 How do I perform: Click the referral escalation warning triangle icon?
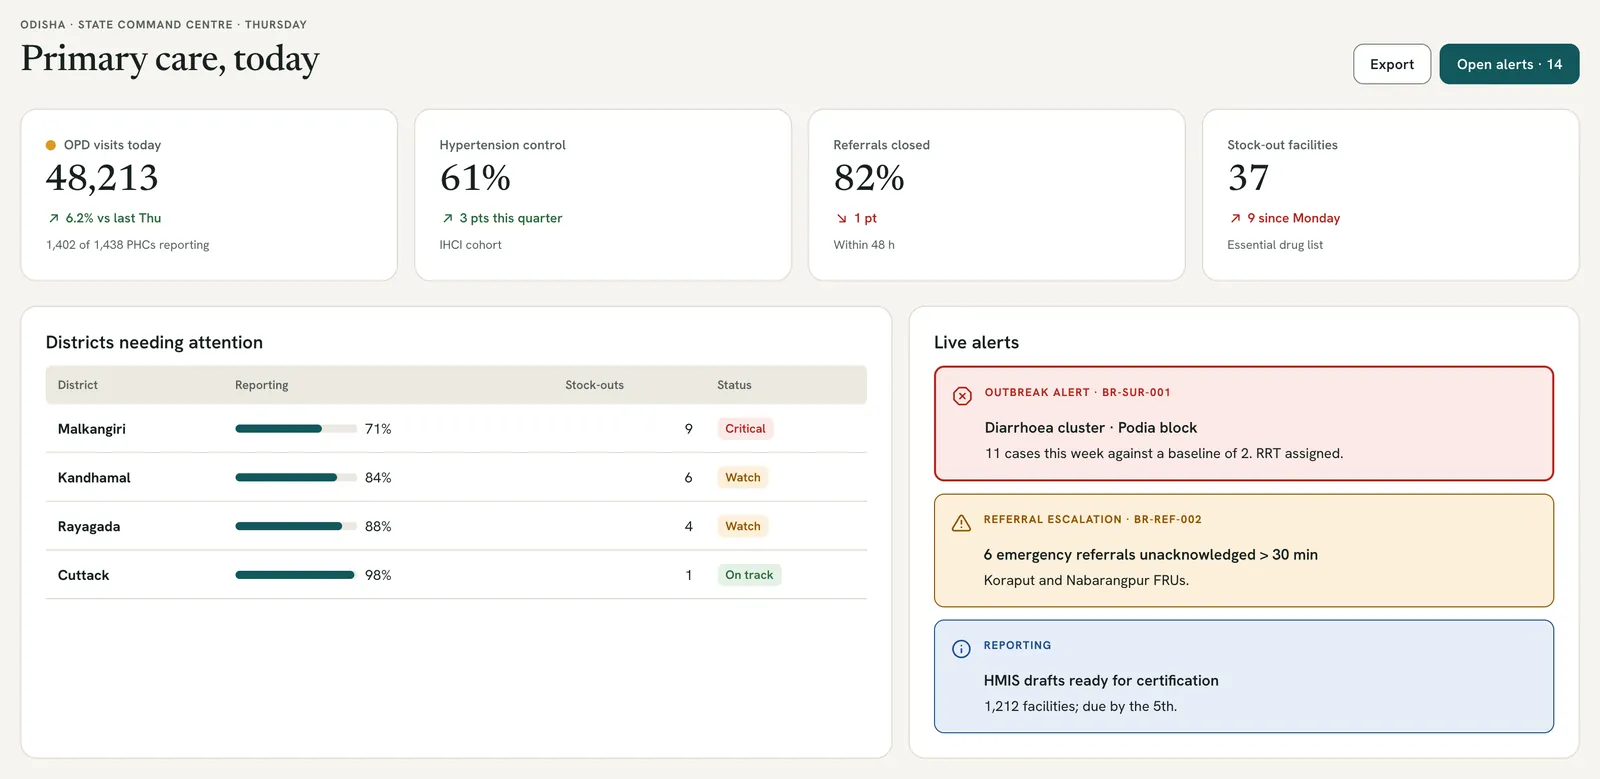(x=961, y=523)
